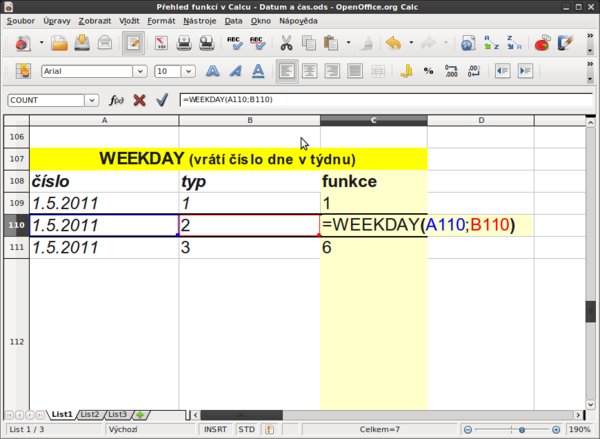Open the Hyperlink dialog icon
Viewport: 600px width, 439px height.
(x=468, y=43)
